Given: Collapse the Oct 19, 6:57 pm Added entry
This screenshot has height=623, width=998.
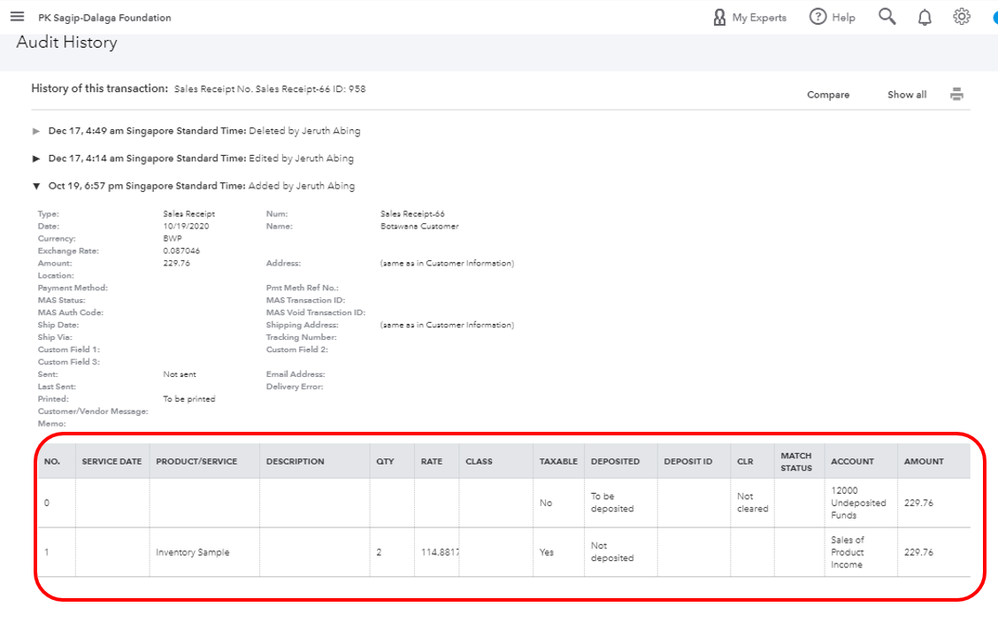Looking at the screenshot, I should 37,186.
